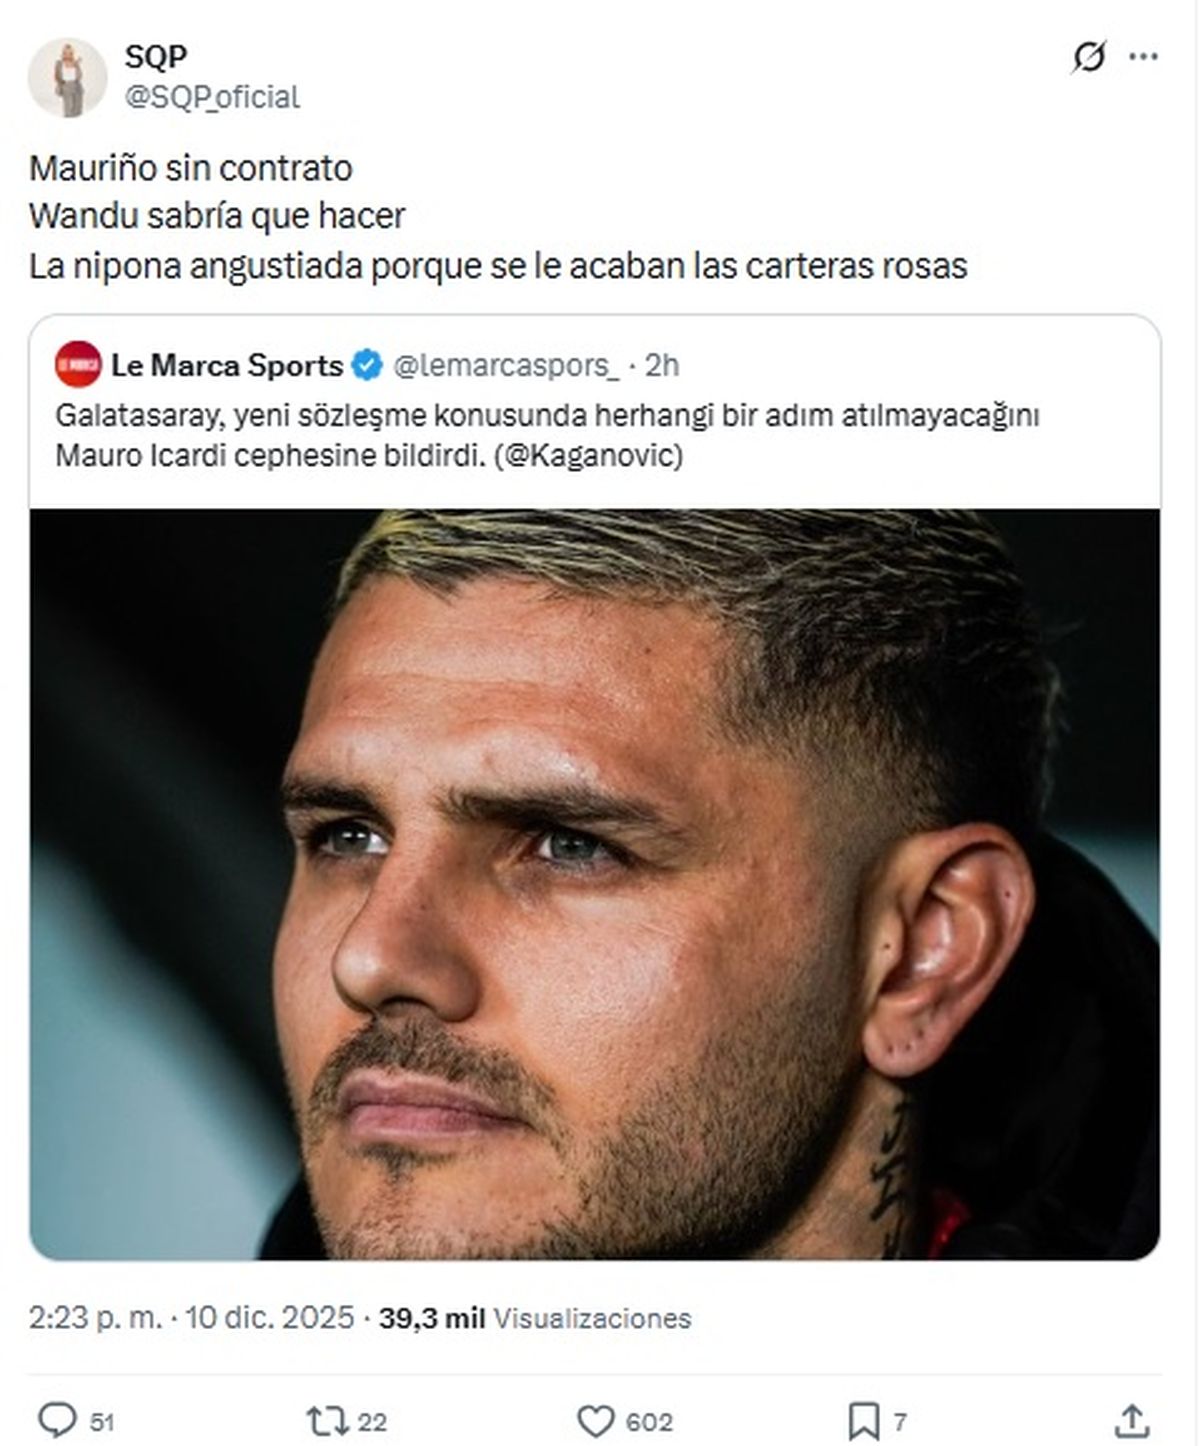Click the Grok slashed-circle icon
The width and height of the screenshot is (1200, 1446).
tap(1088, 58)
